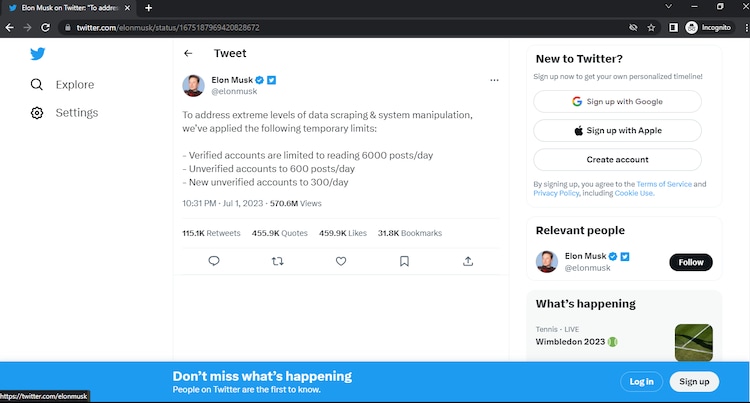Viewport: 750px width, 403px height.
Task: Open the tweet's three-dot more menu
Action: (494, 80)
